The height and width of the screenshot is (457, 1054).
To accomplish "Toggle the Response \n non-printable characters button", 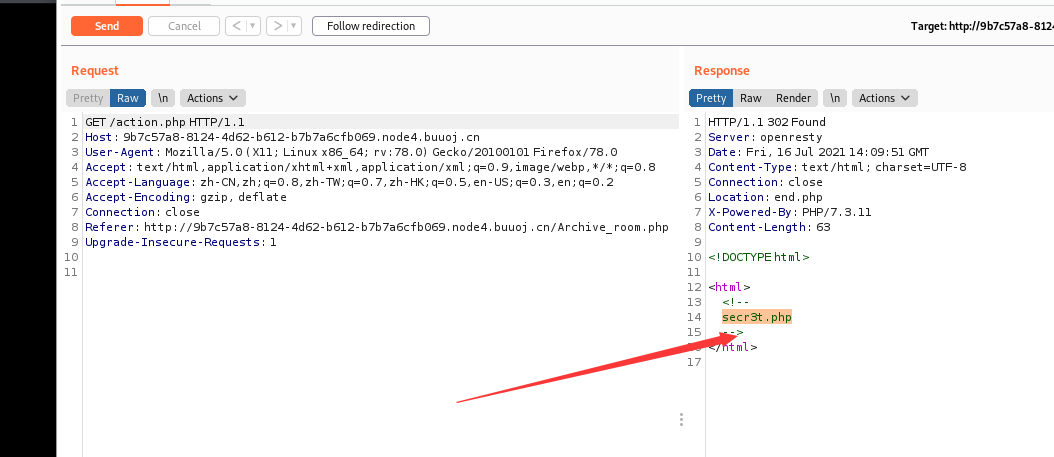I will 835,98.
